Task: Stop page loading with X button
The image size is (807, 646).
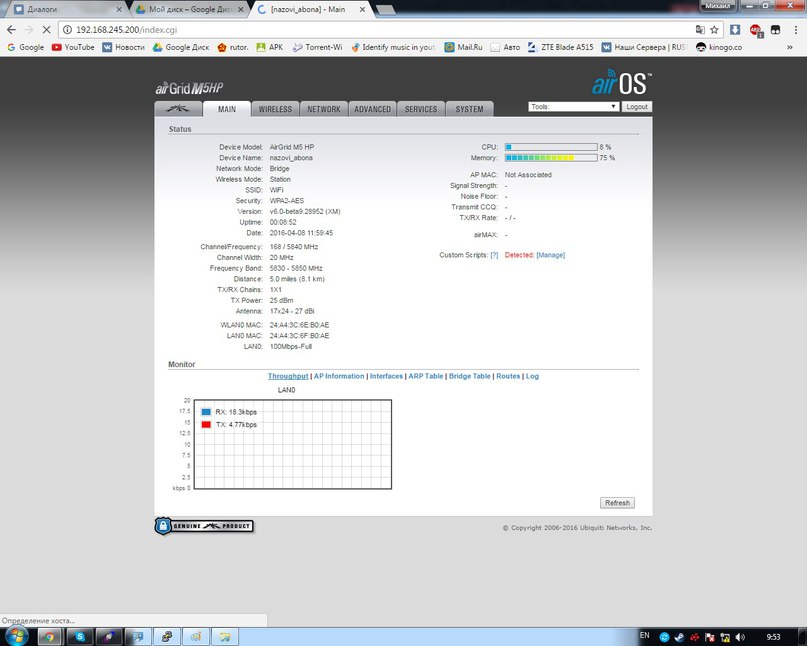Action: (46, 30)
